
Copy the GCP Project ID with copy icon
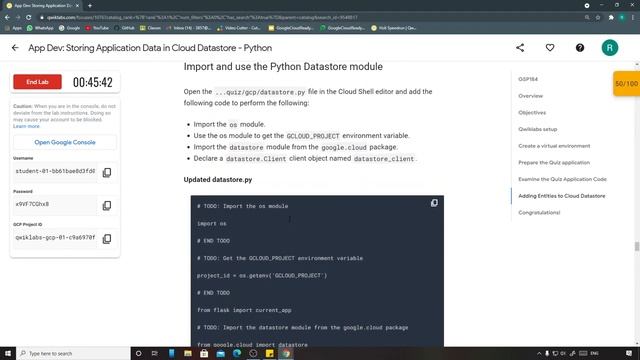click(x=107, y=238)
